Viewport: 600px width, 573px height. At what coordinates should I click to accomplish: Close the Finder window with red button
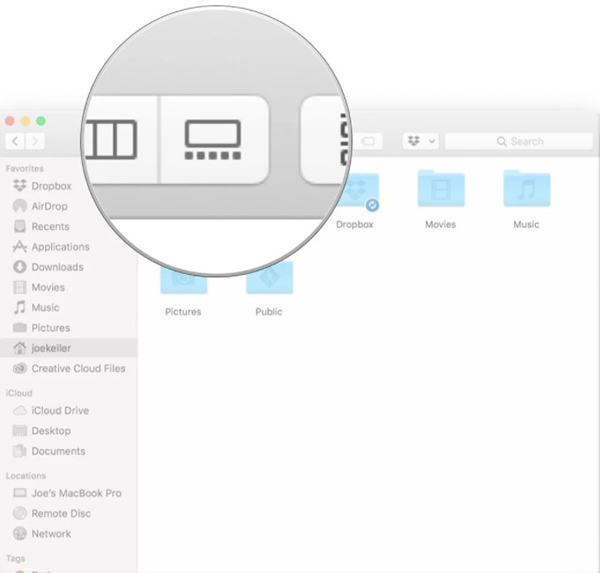10,121
